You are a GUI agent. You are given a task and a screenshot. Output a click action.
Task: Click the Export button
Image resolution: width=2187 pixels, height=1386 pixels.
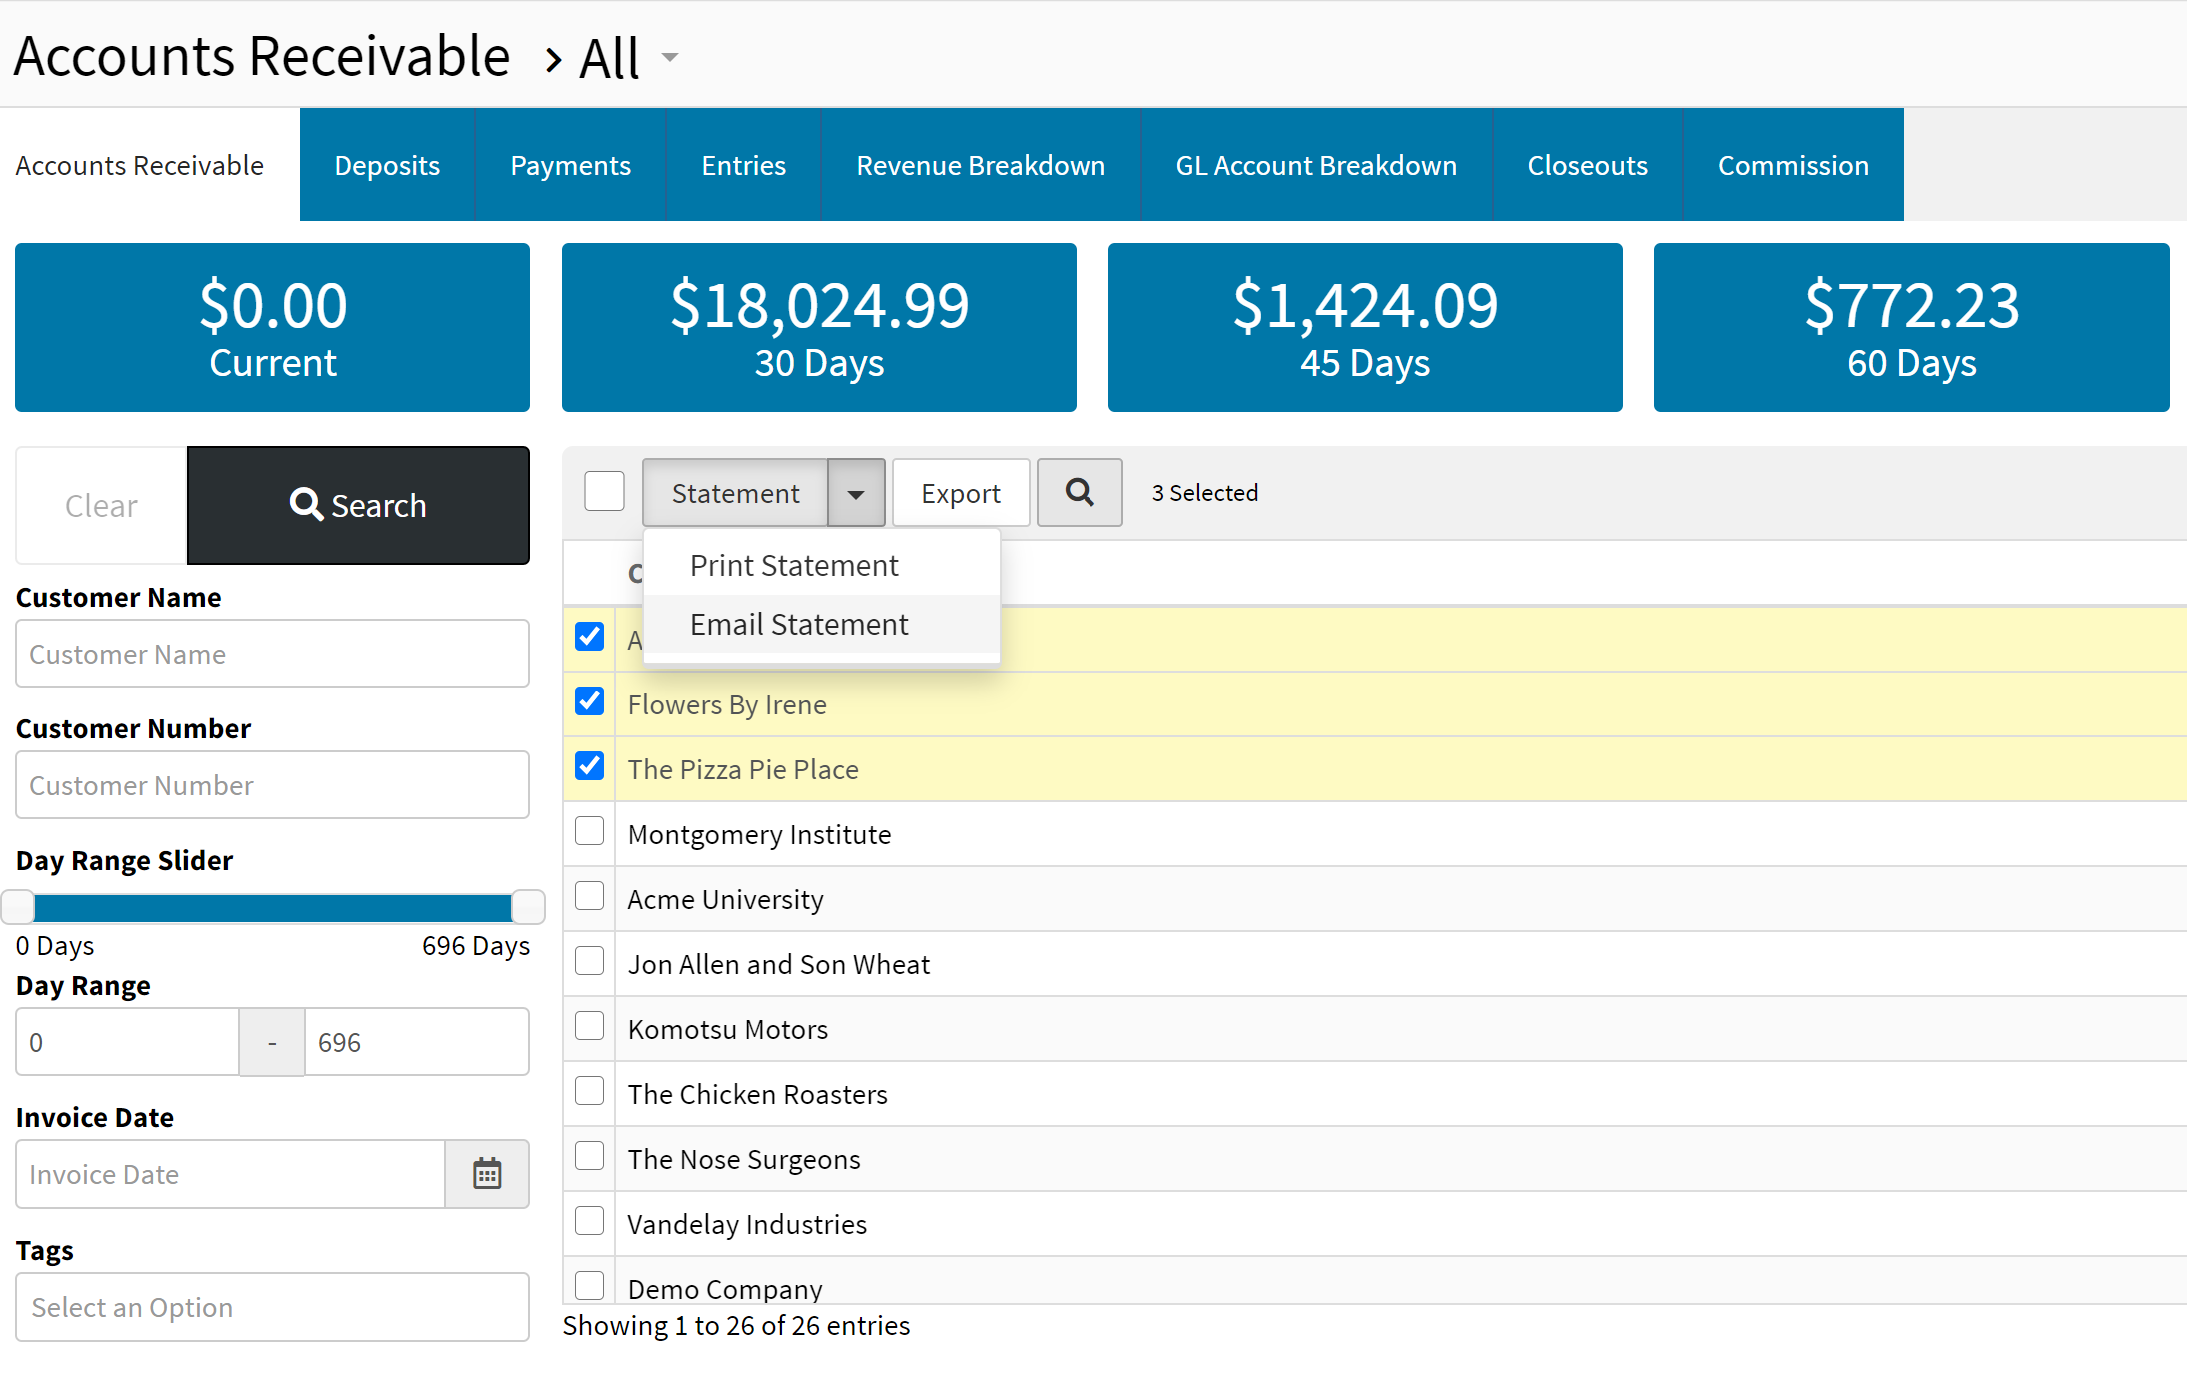pyautogui.click(x=960, y=493)
